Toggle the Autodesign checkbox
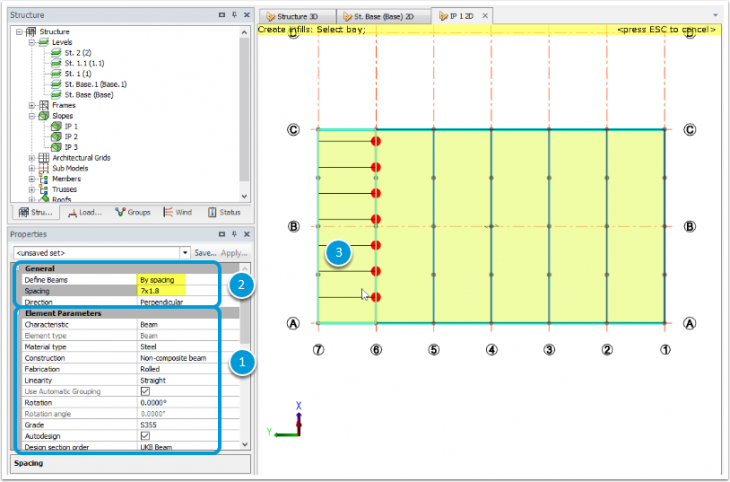This screenshot has width=730, height=482. [x=145, y=436]
